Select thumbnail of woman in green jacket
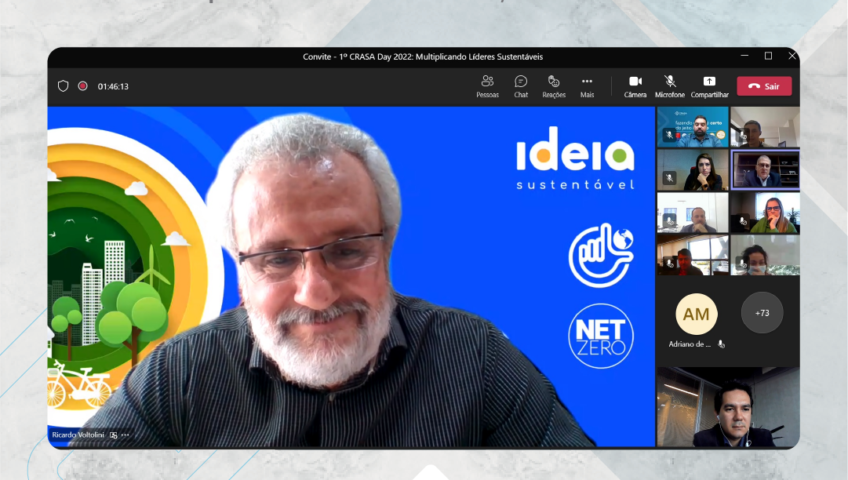This screenshot has height=480, width=848. coord(765,212)
